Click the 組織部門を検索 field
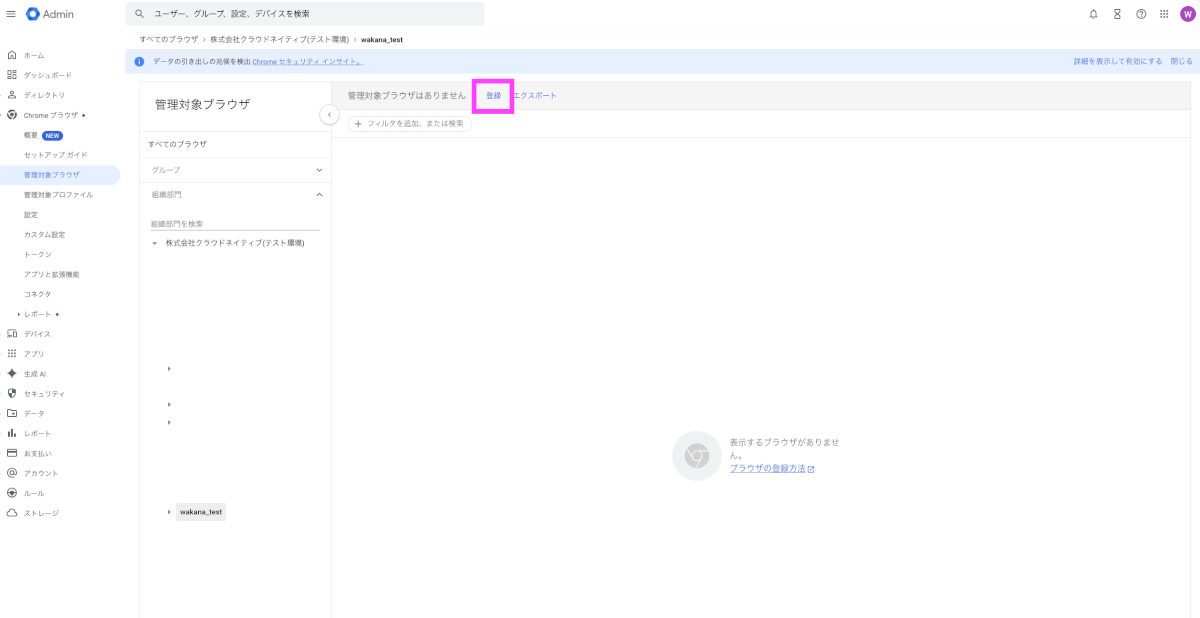Image resolution: width=1200 pixels, height=618 pixels. tap(235, 224)
